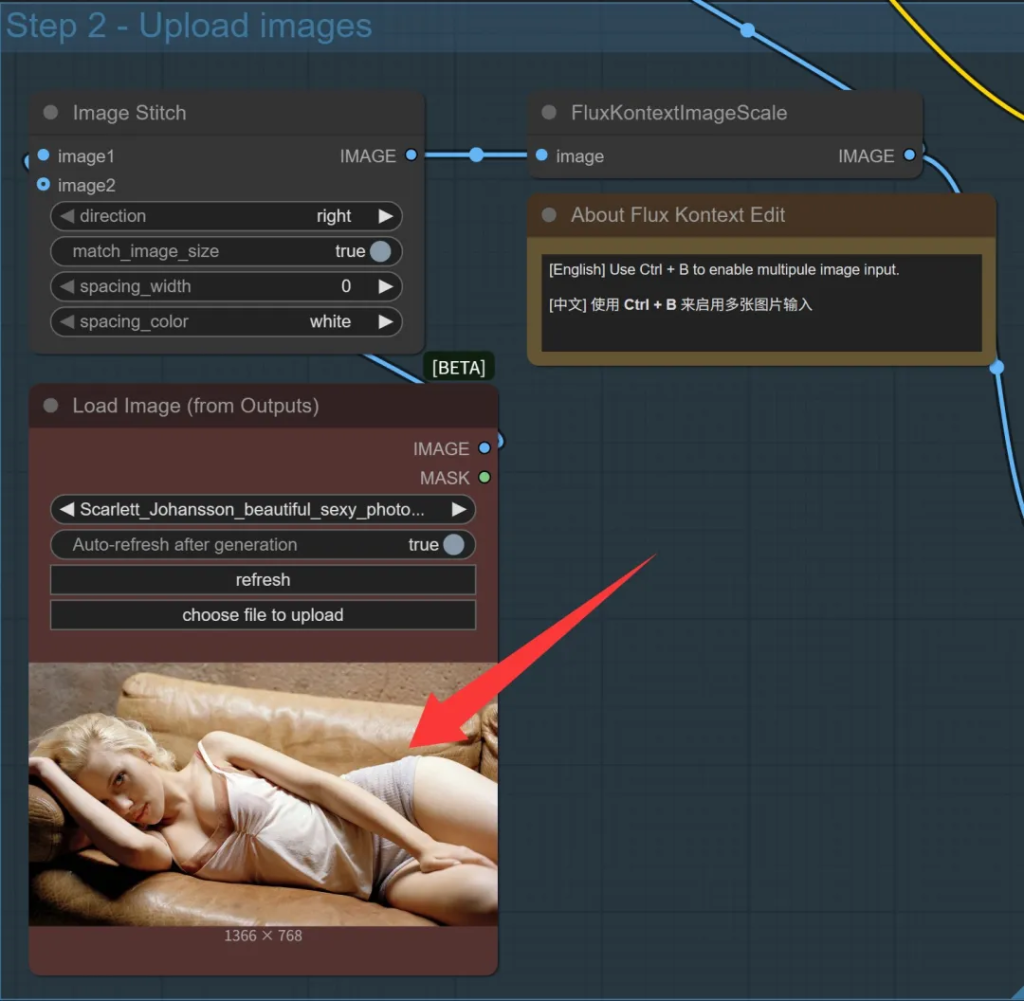The height and width of the screenshot is (1001, 1024).
Task: Toggle match_image_size switch
Action: (x=380, y=251)
